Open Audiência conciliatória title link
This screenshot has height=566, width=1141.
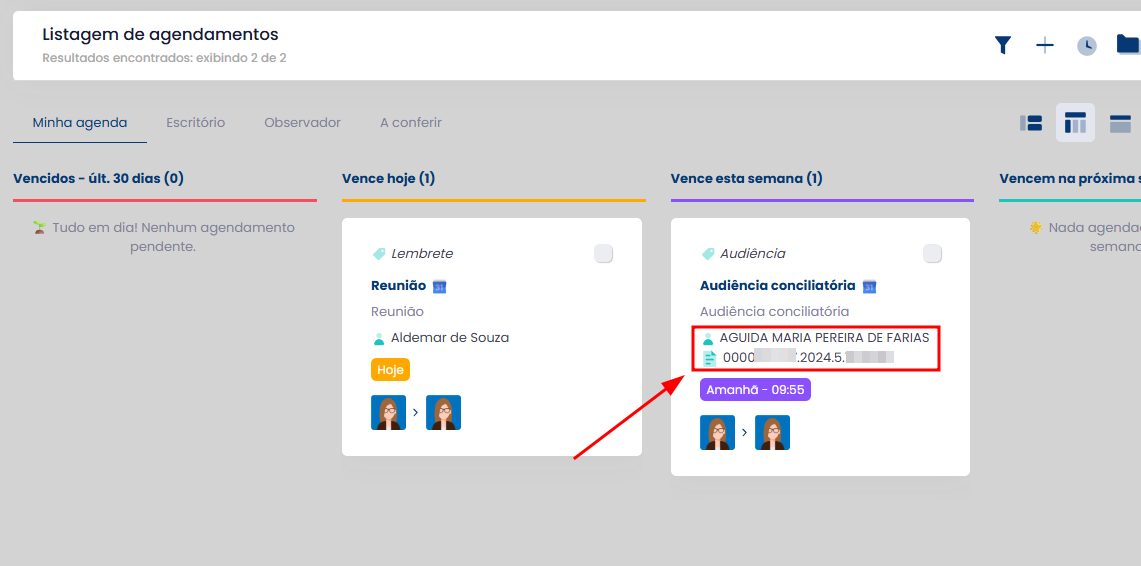pyautogui.click(x=777, y=286)
